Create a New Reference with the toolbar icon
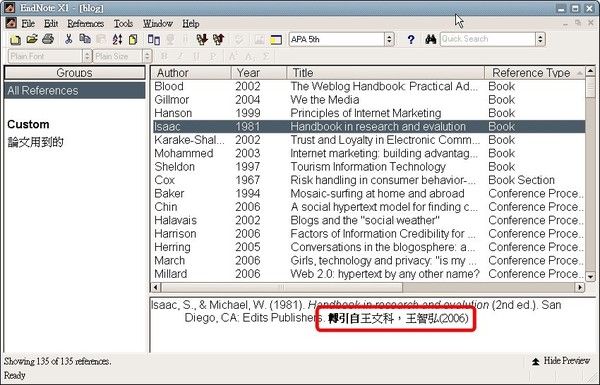This screenshot has width=600, height=385. click(133, 39)
